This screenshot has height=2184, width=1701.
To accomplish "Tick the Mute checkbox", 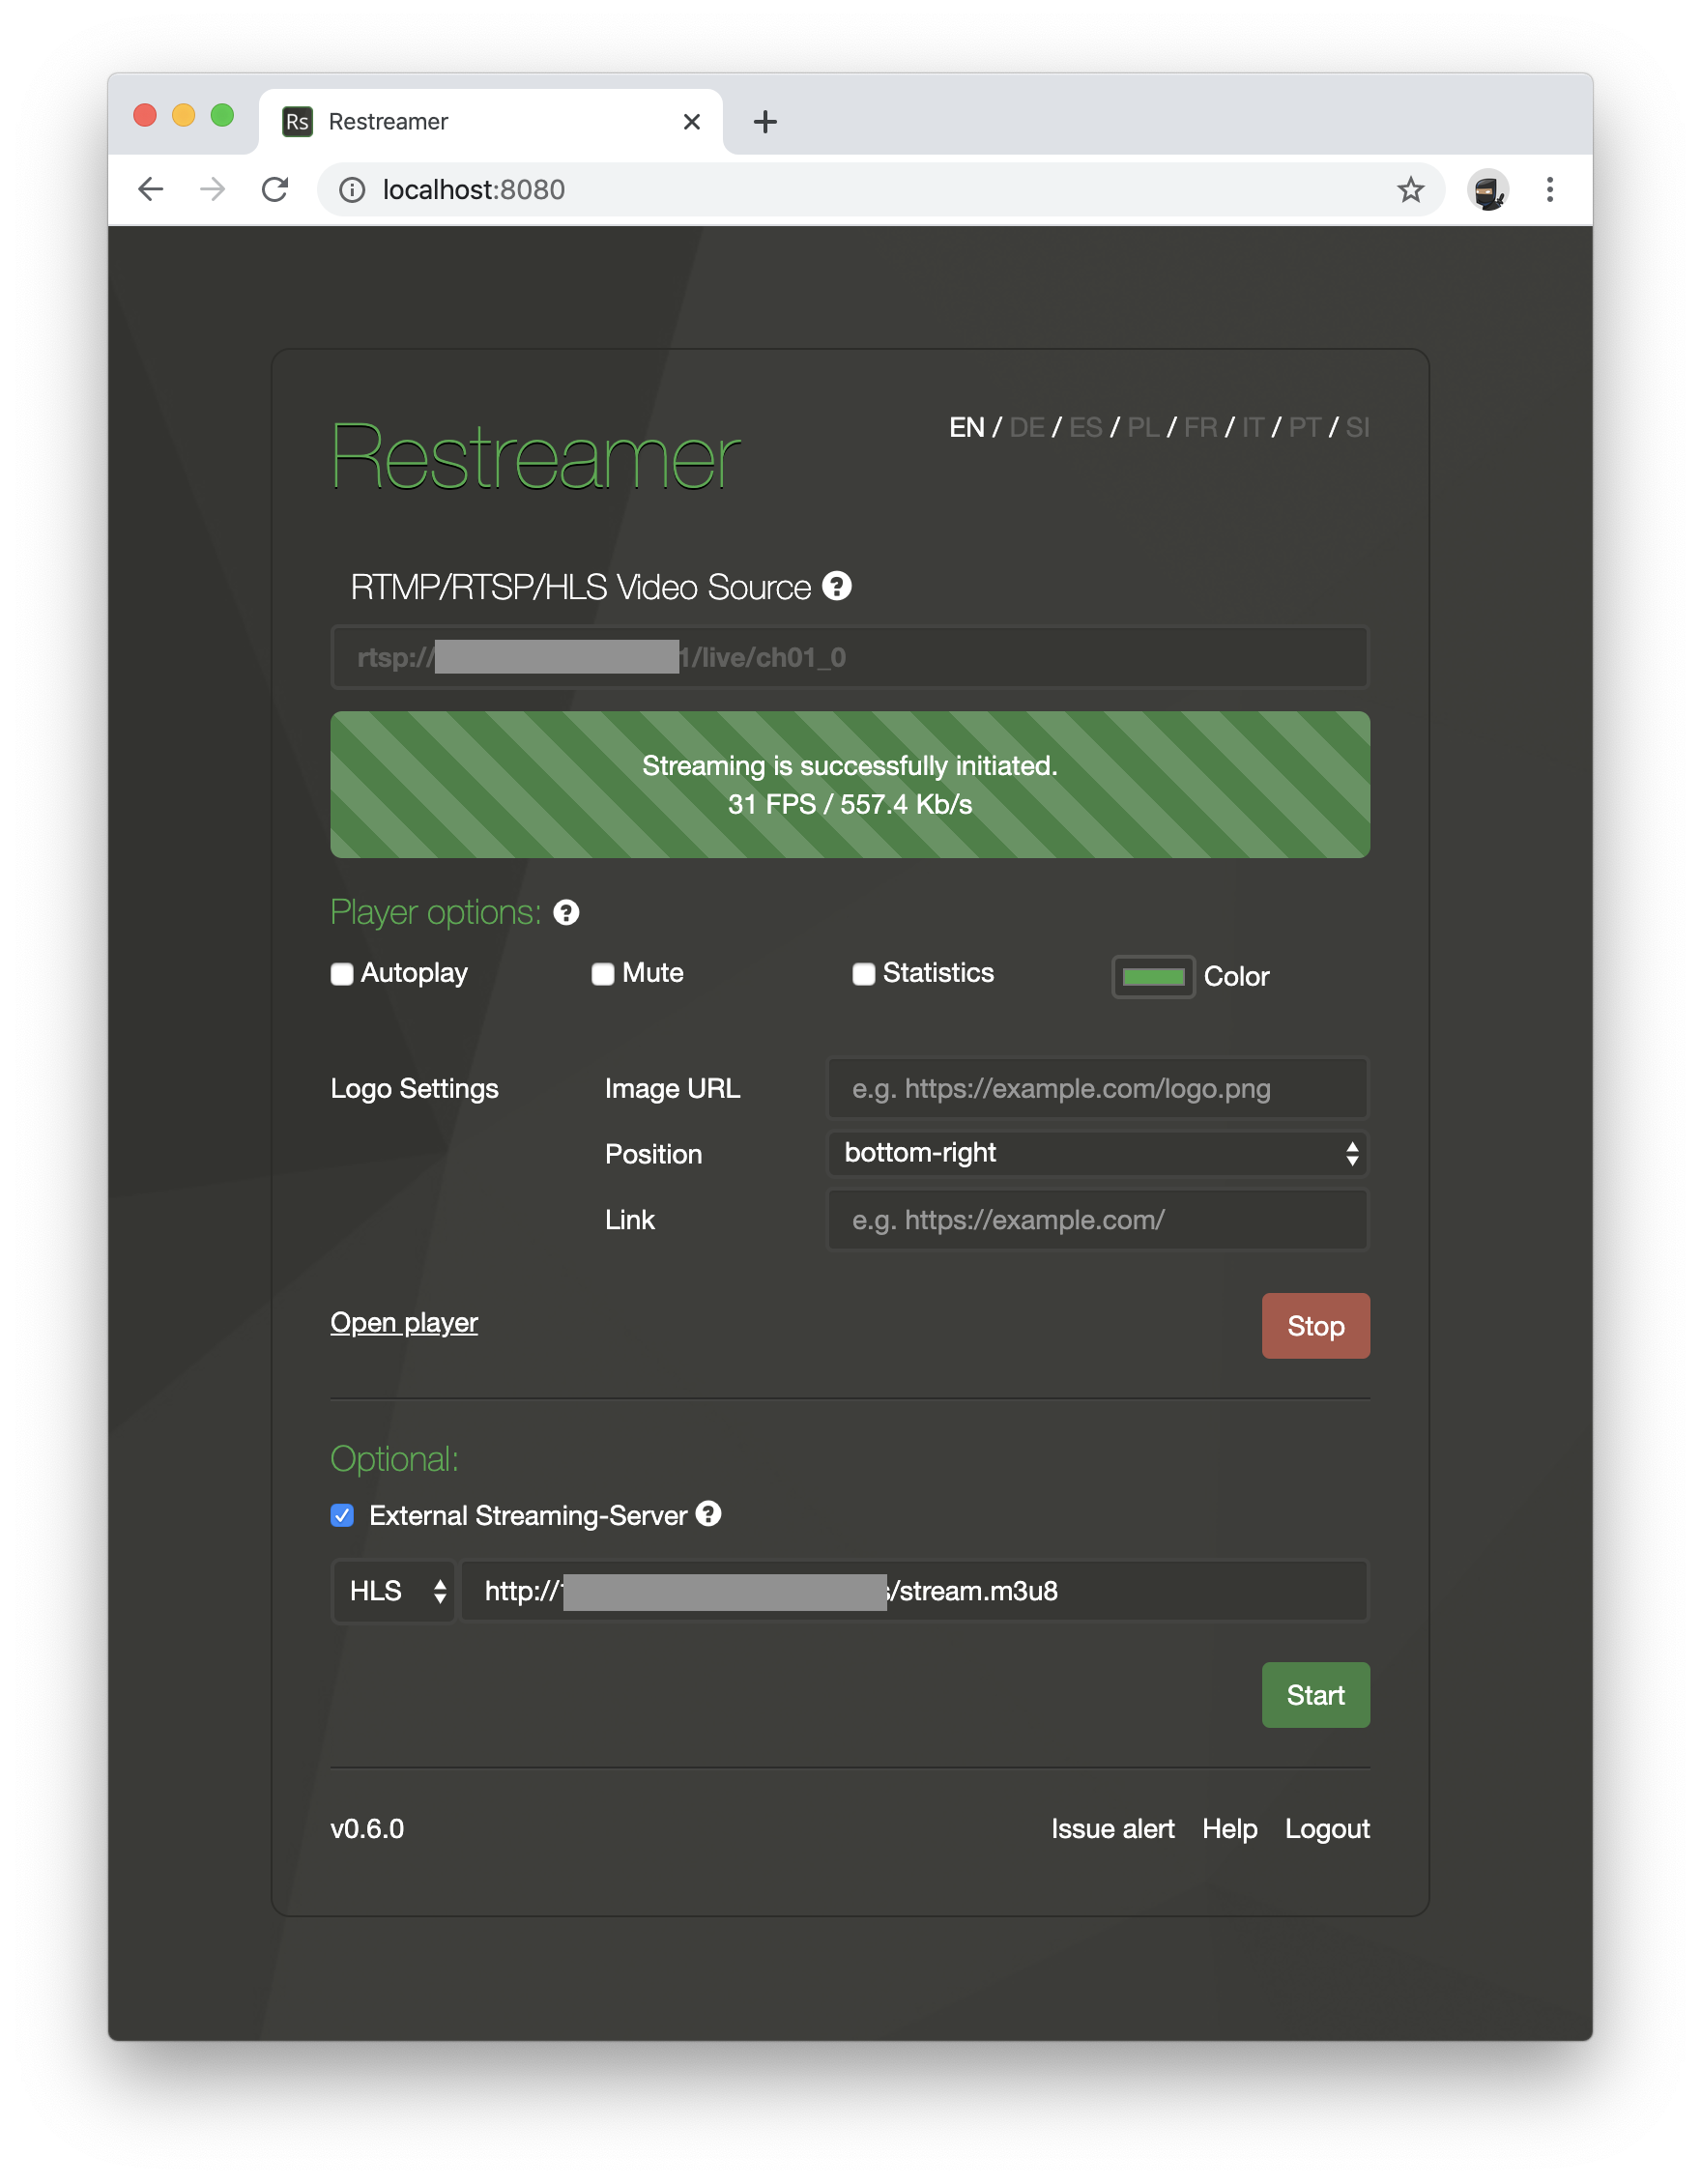I will 603,974.
